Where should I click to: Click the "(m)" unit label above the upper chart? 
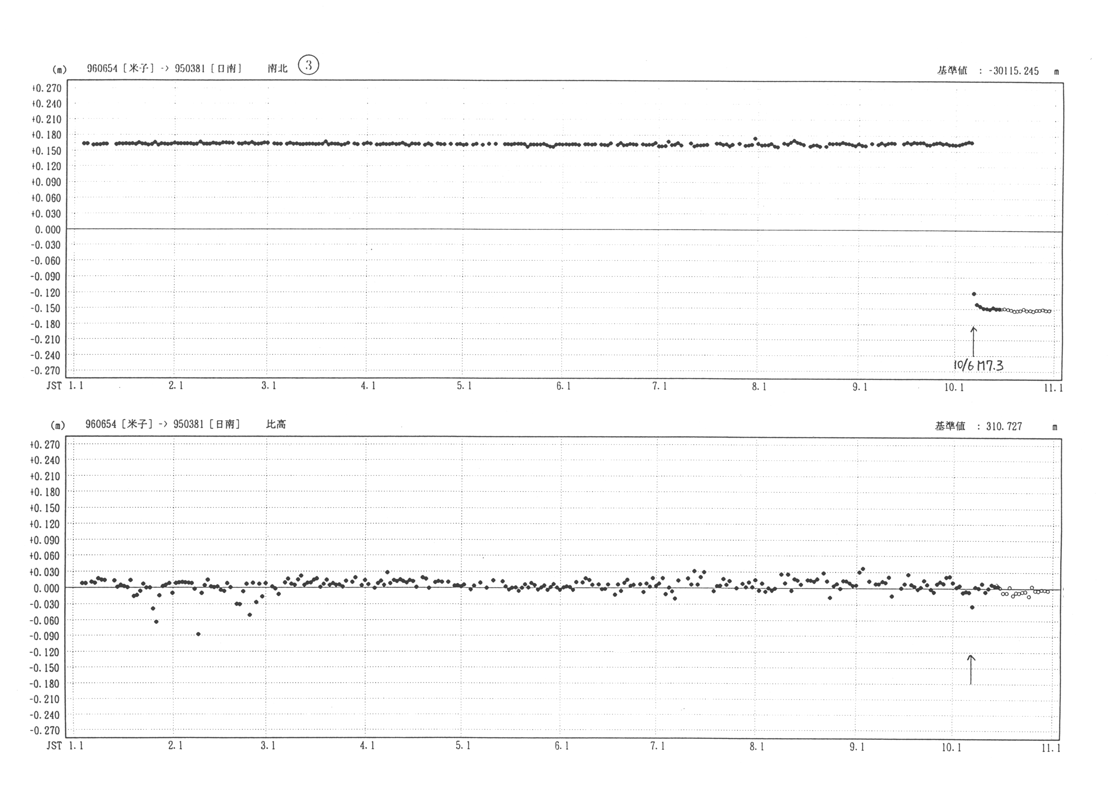point(58,70)
